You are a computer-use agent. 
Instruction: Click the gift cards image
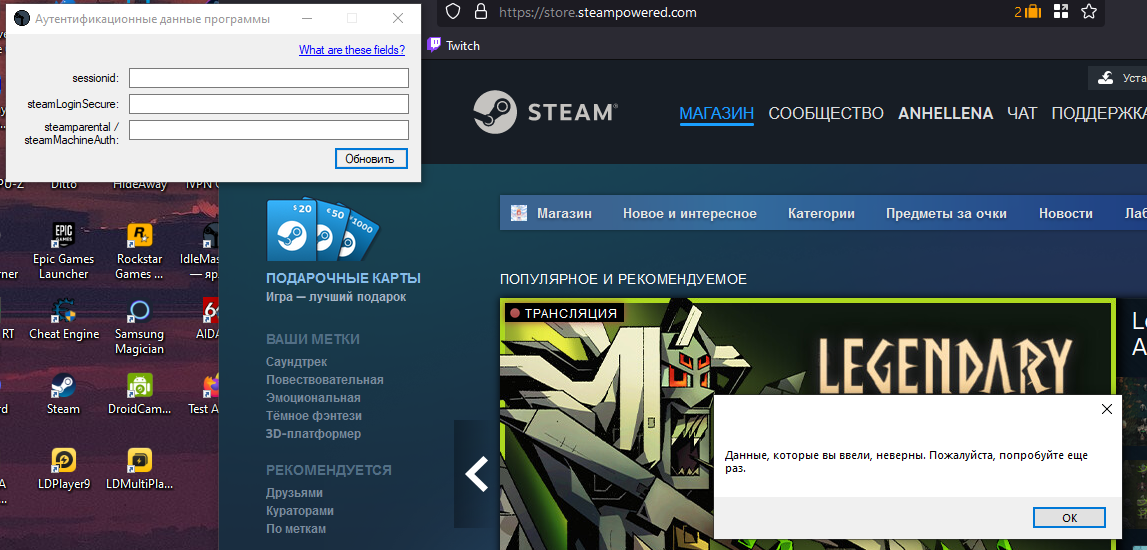coord(323,230)
